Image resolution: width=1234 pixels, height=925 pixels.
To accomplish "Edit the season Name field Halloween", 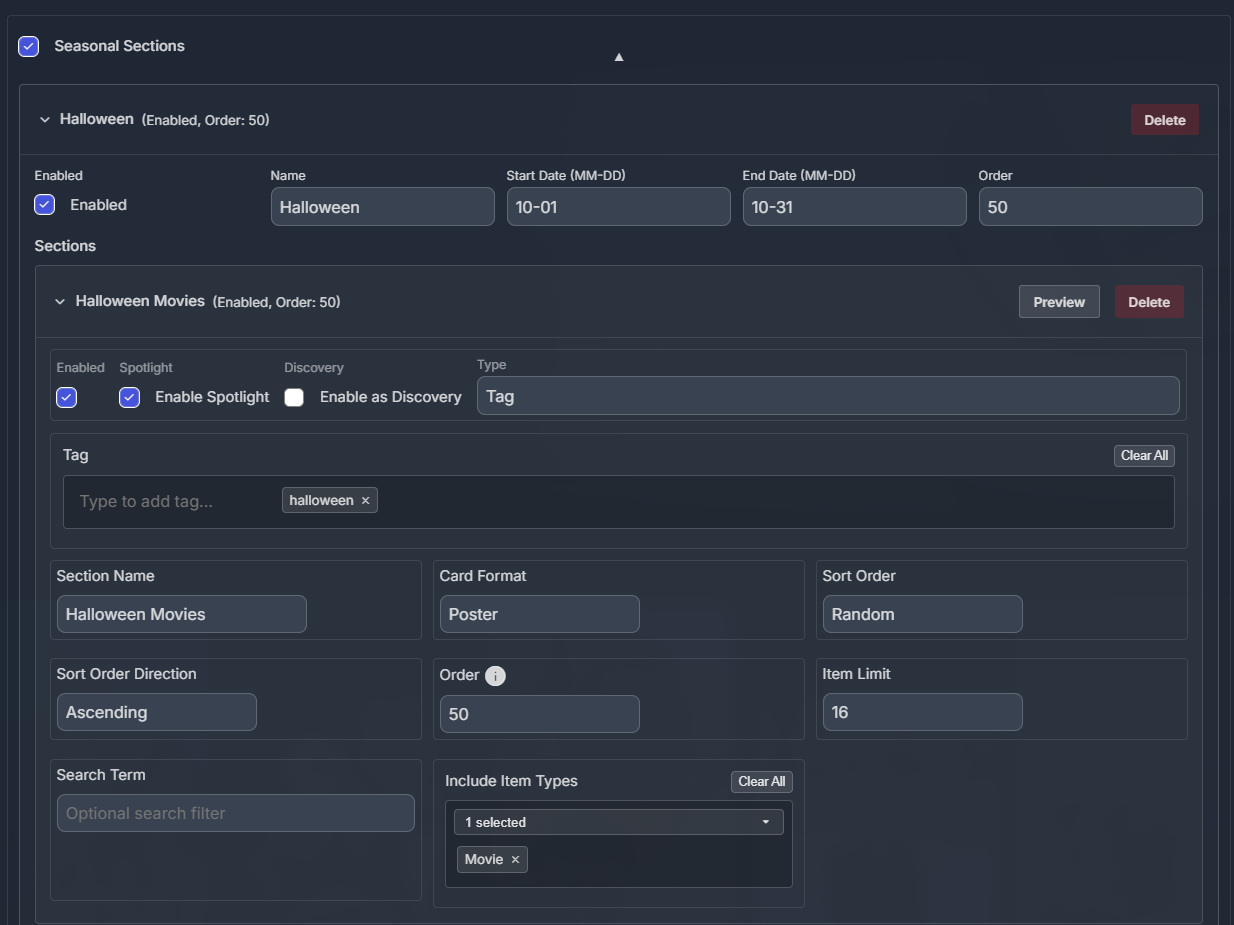I will (x=383, y=207).
